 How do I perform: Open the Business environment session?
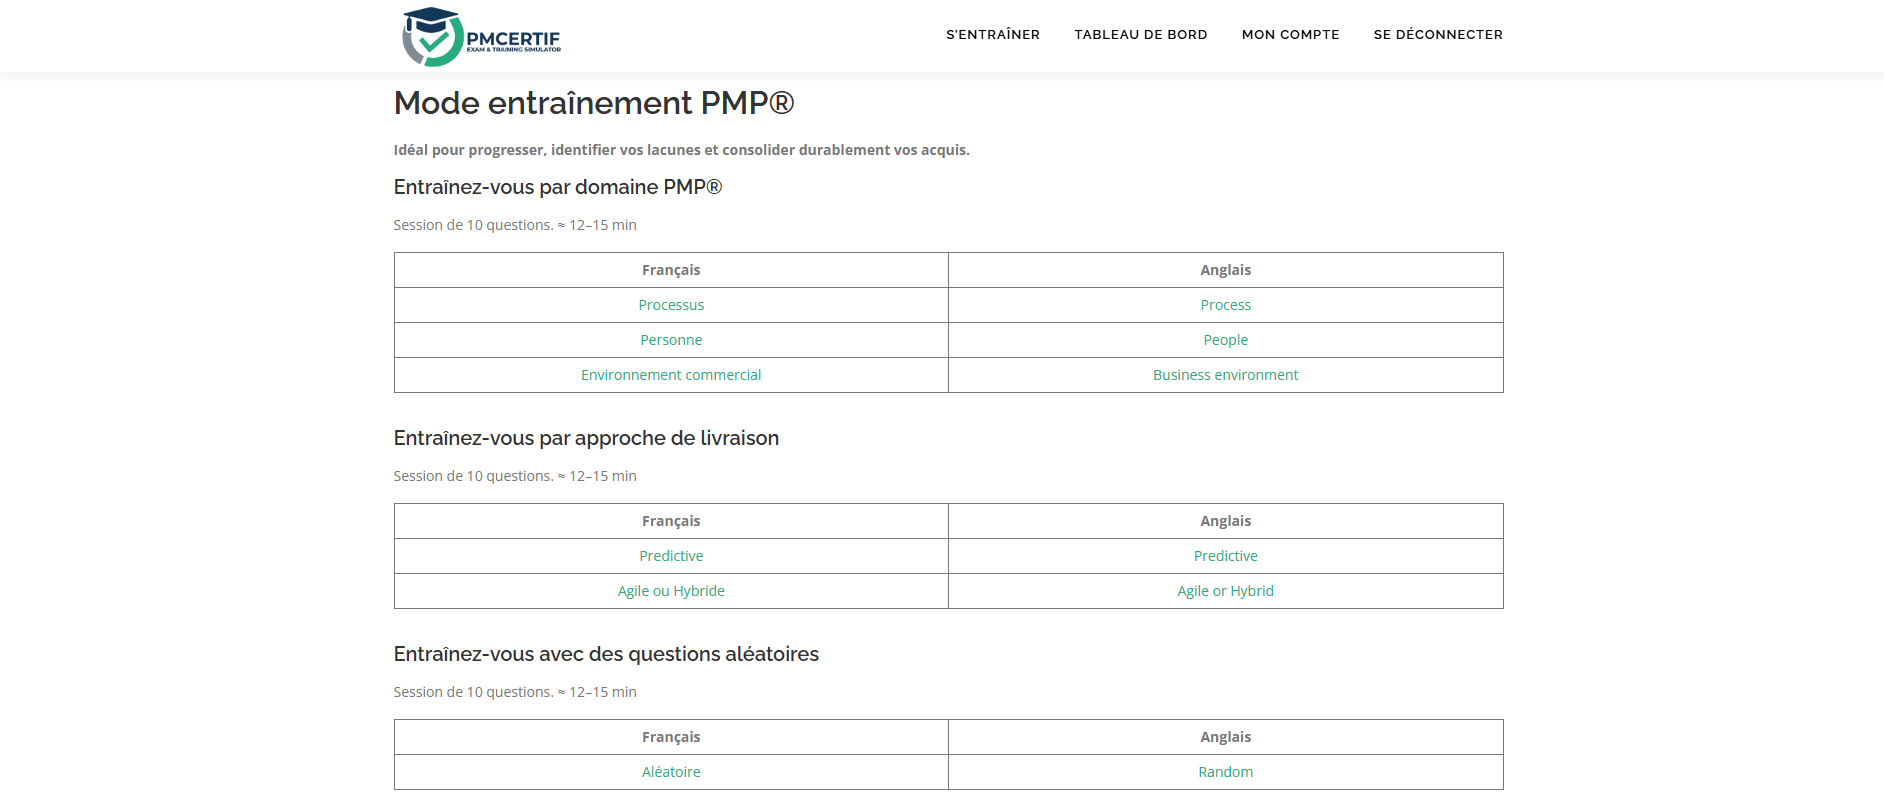pyautogui.click(x=1225, y=375)
